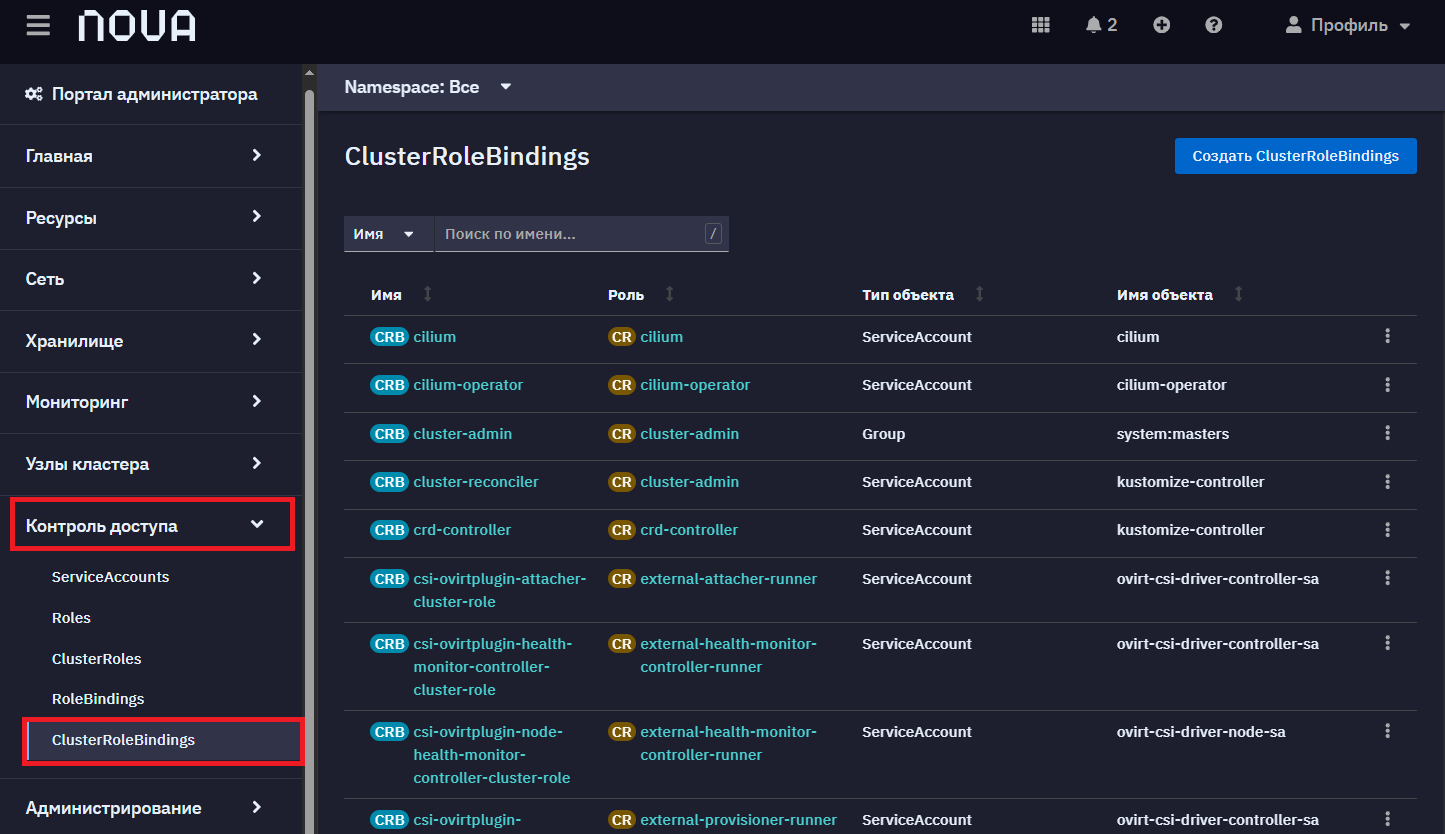Open the Имя filter type dropdown
The width and height of the screenshot is (1445, 834).
[x=389, y=234]
